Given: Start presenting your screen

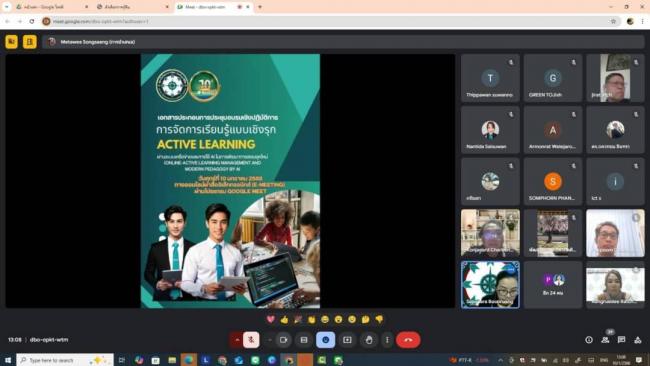Looking at the screenshot, I should coord(347,340).
